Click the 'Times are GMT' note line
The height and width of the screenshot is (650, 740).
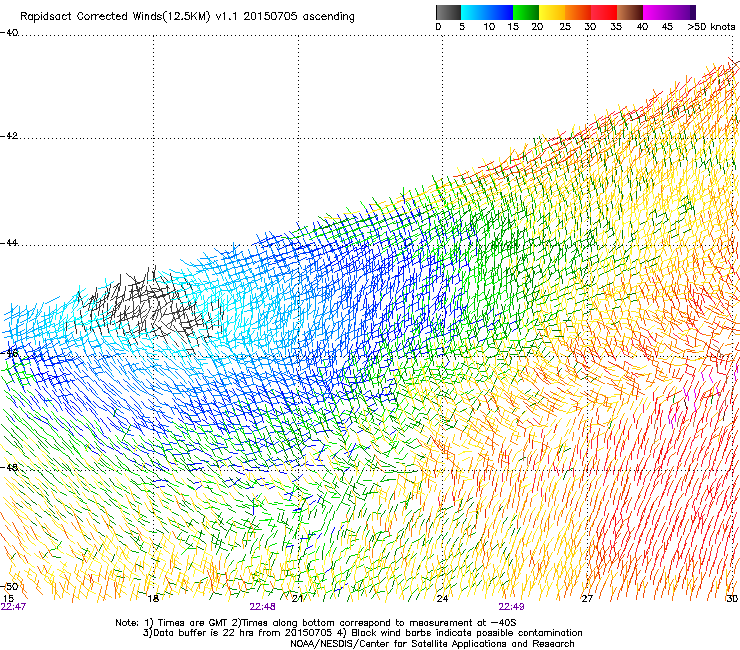tap(316, 623)
